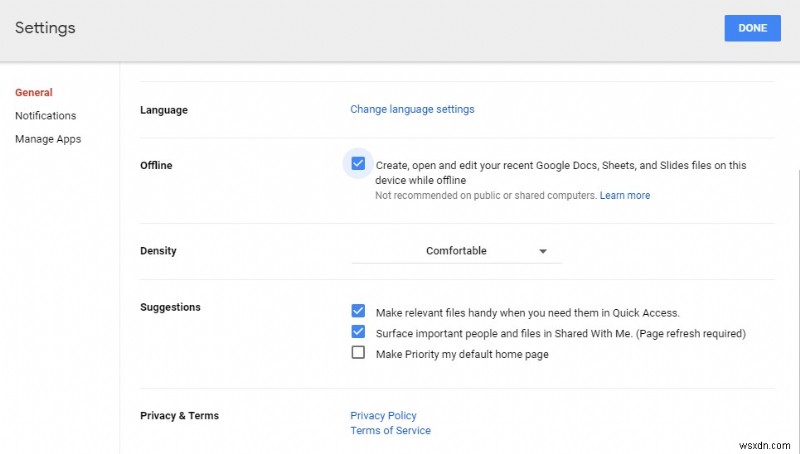
Task: Switch to the Notifications tab
Action: tap(45, 116)
